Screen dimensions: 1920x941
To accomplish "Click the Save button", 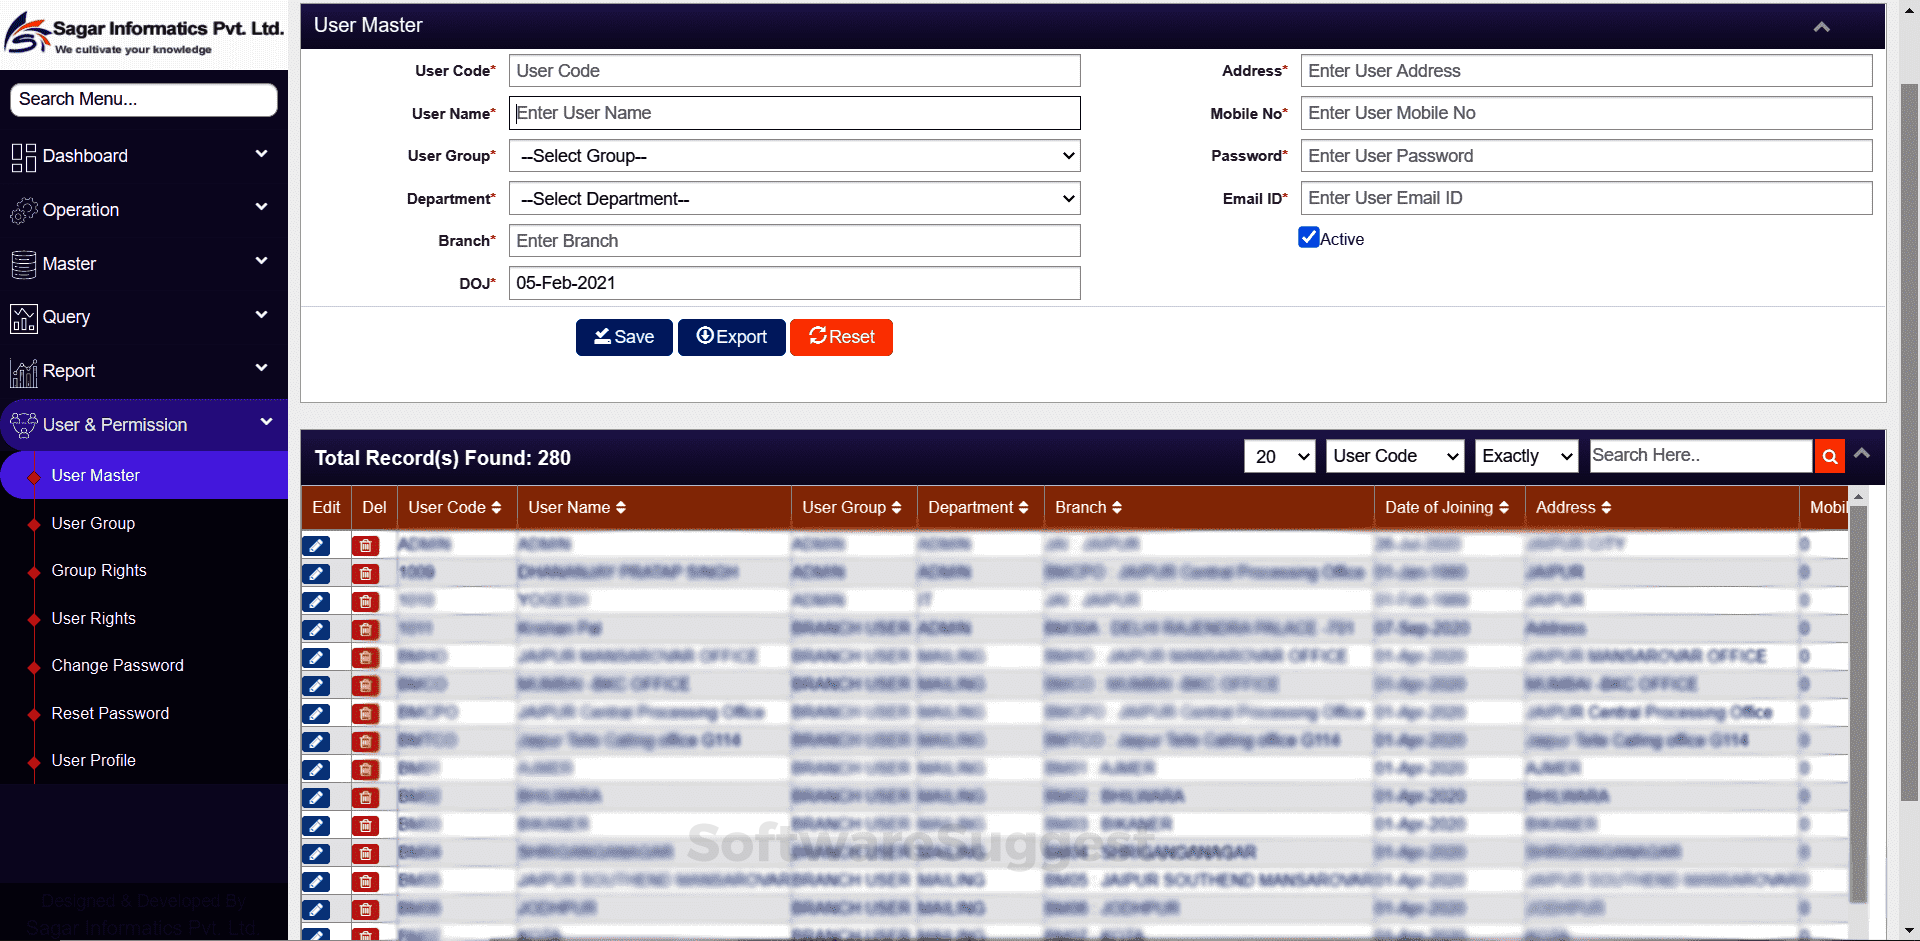I will tap(623, 337).
